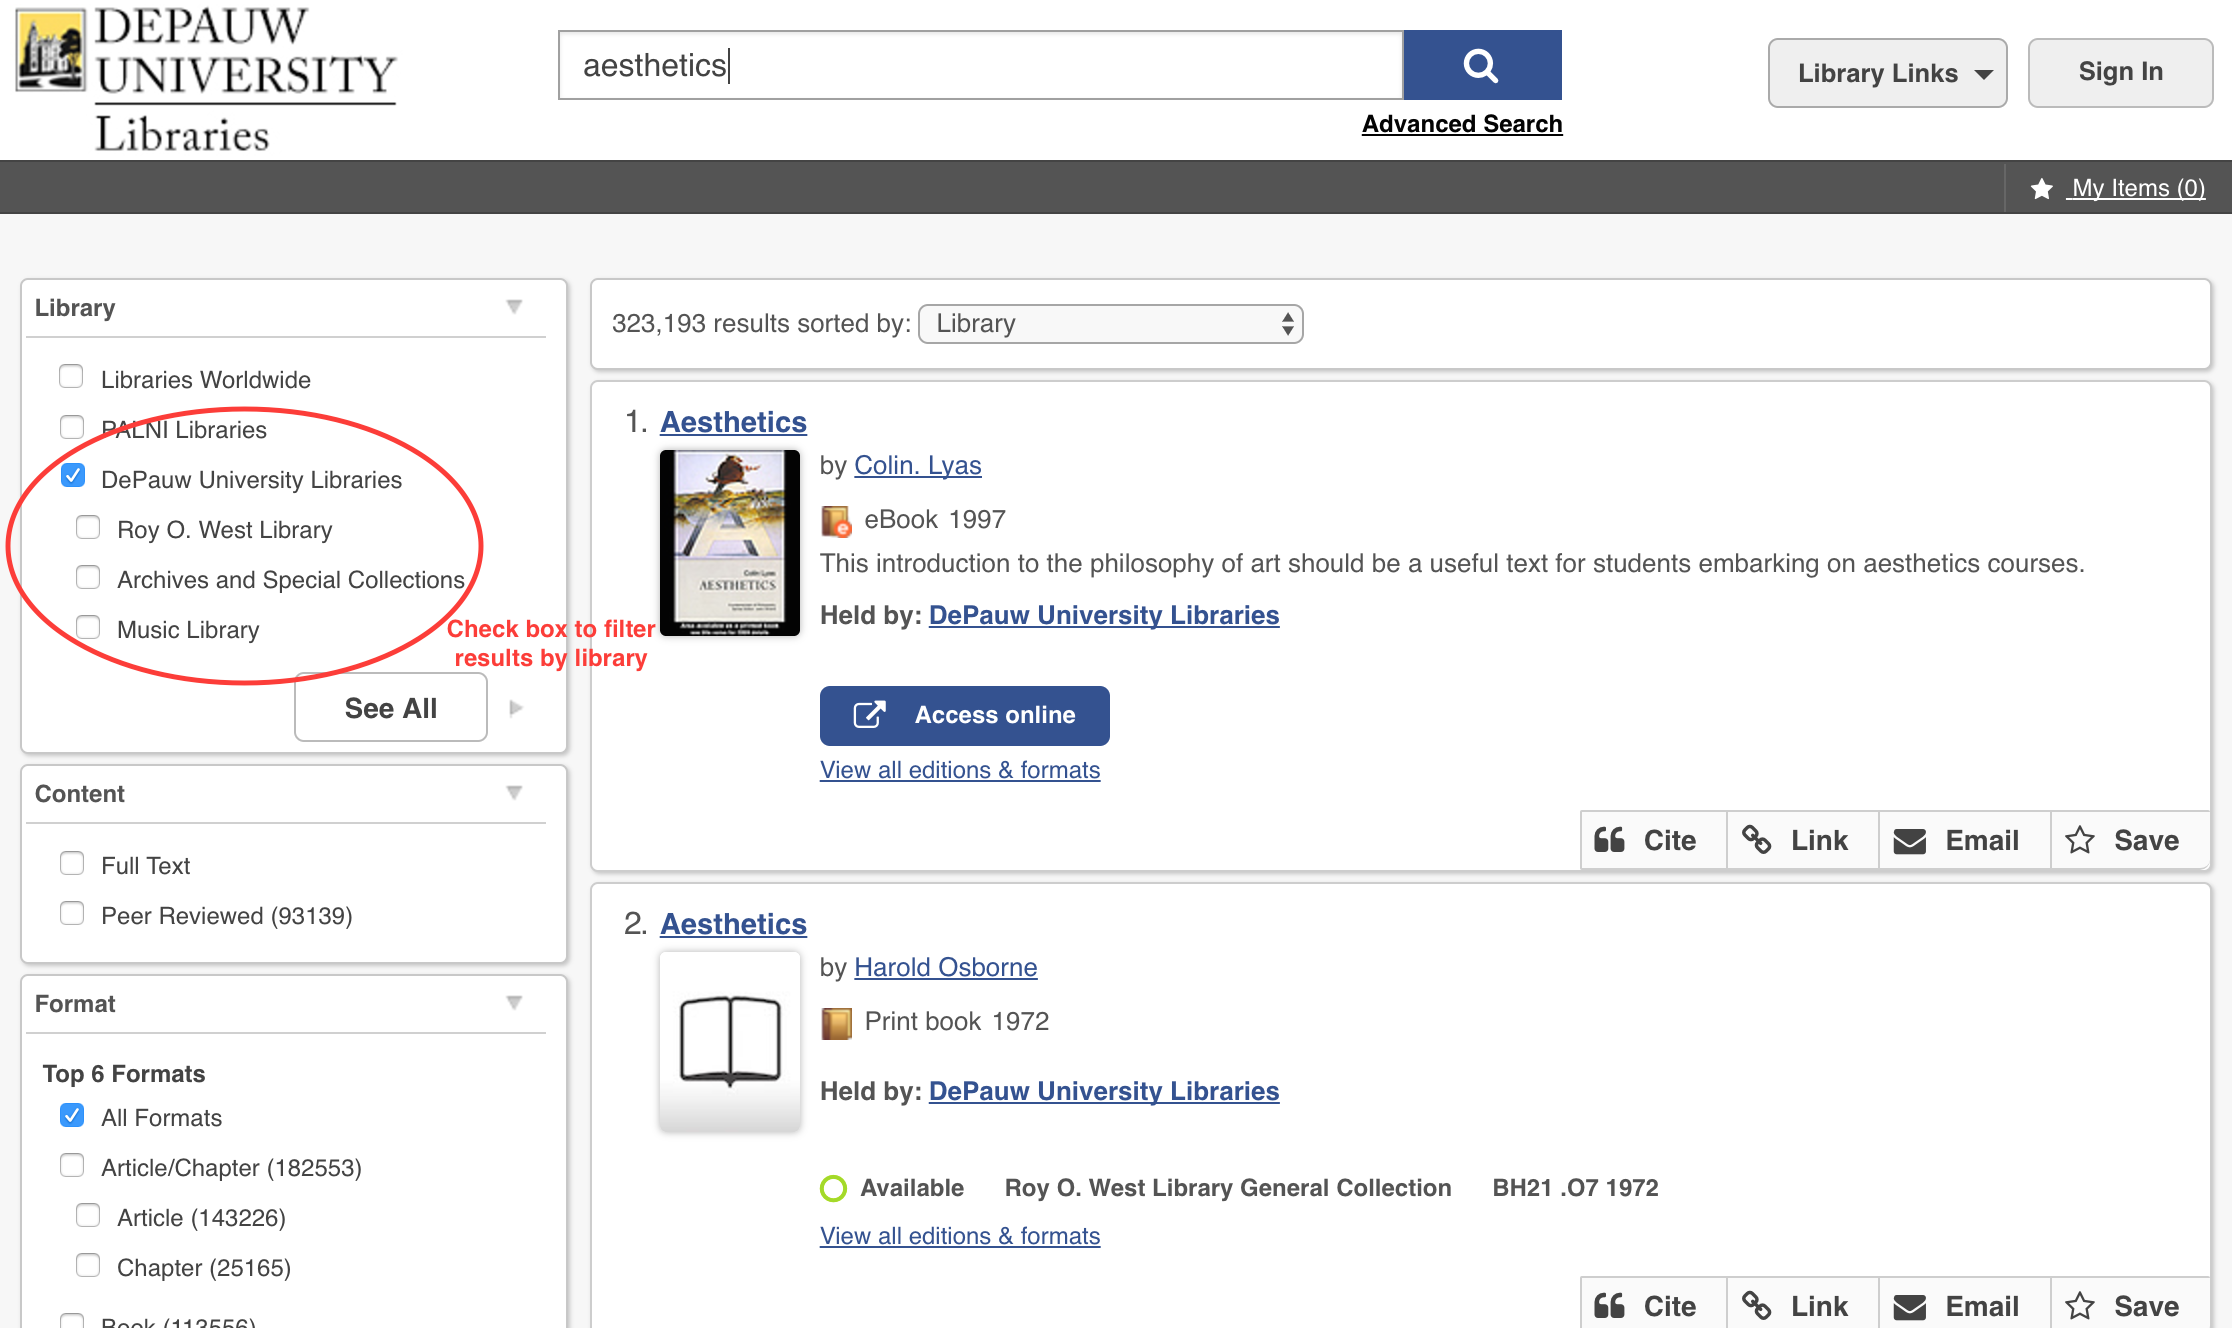Click the Print book format icon in result 2
Screen dimensions: 2232x1328
click(836, 1023)
